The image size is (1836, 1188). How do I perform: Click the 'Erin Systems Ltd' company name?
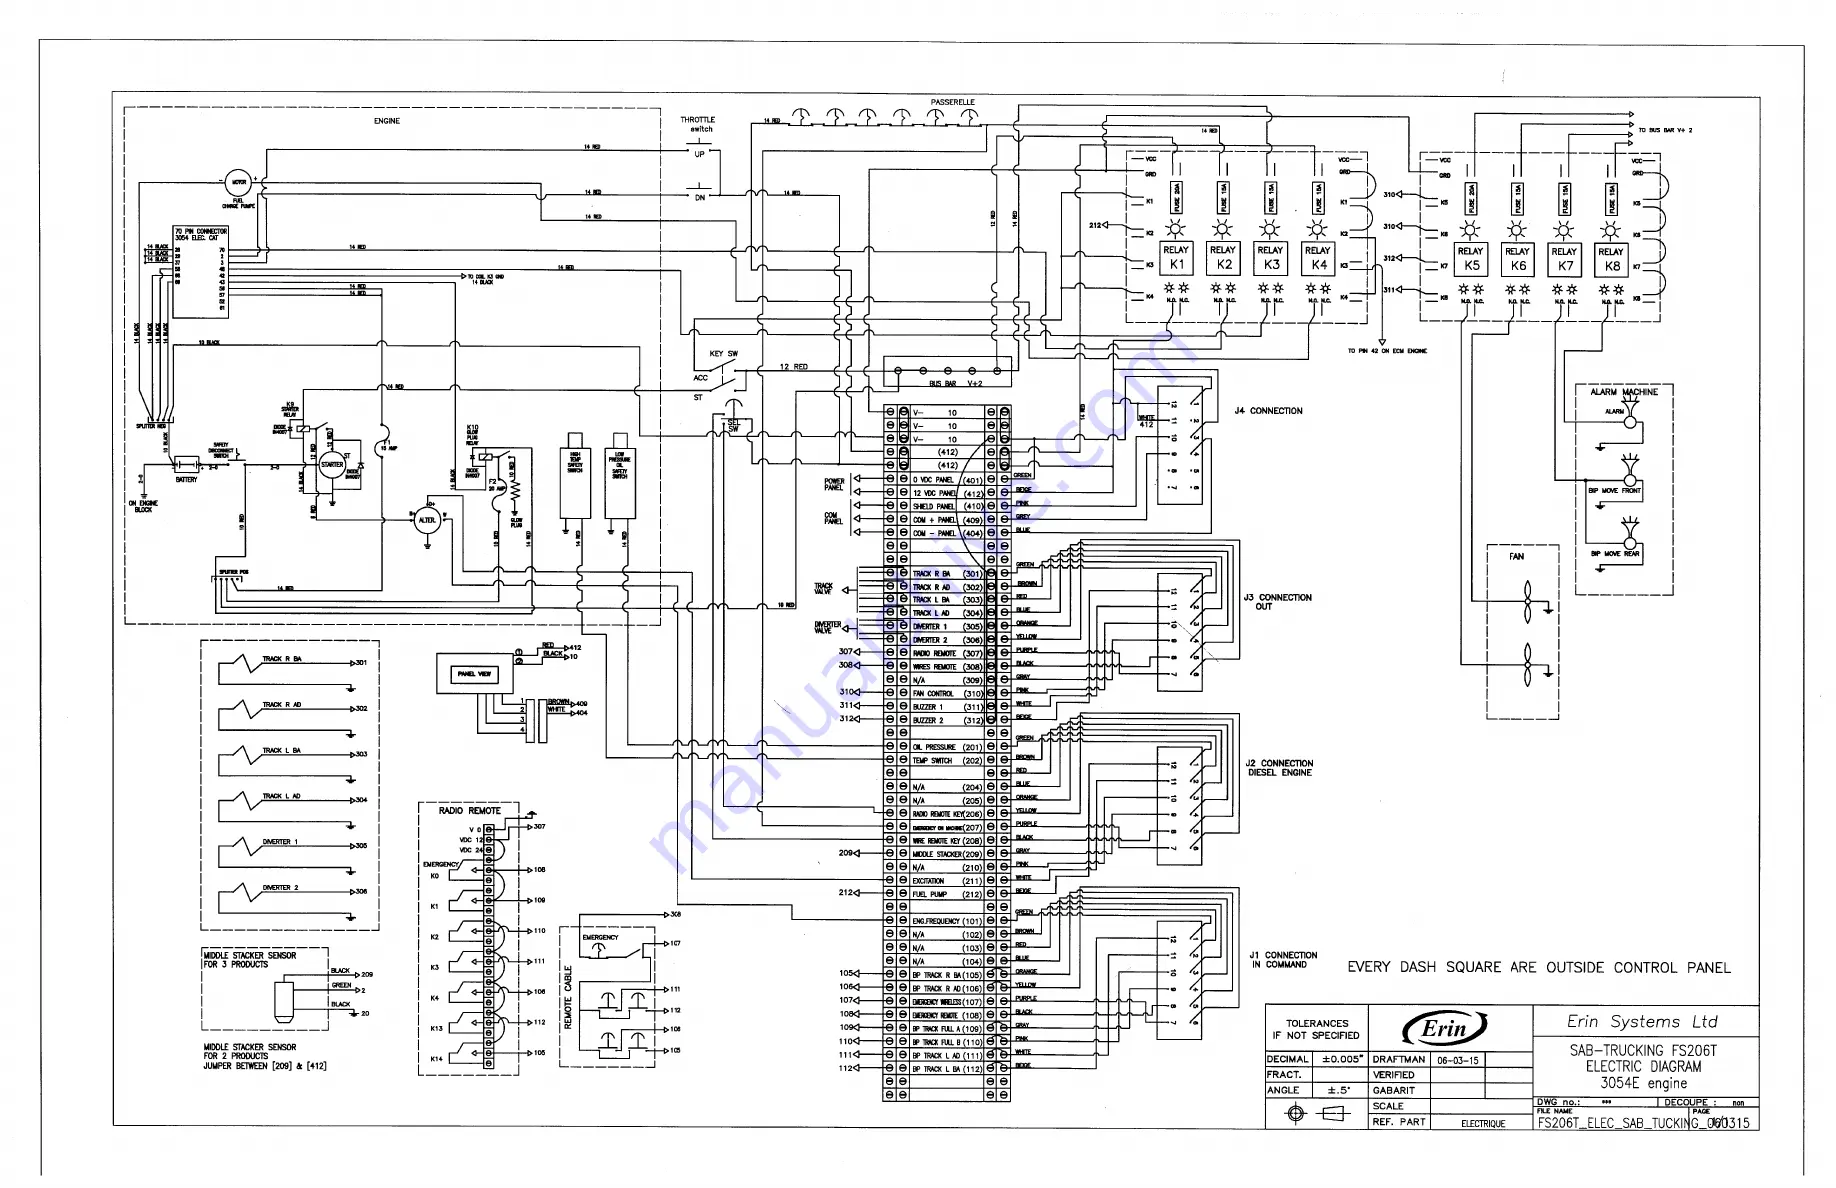[1642, 1022]
